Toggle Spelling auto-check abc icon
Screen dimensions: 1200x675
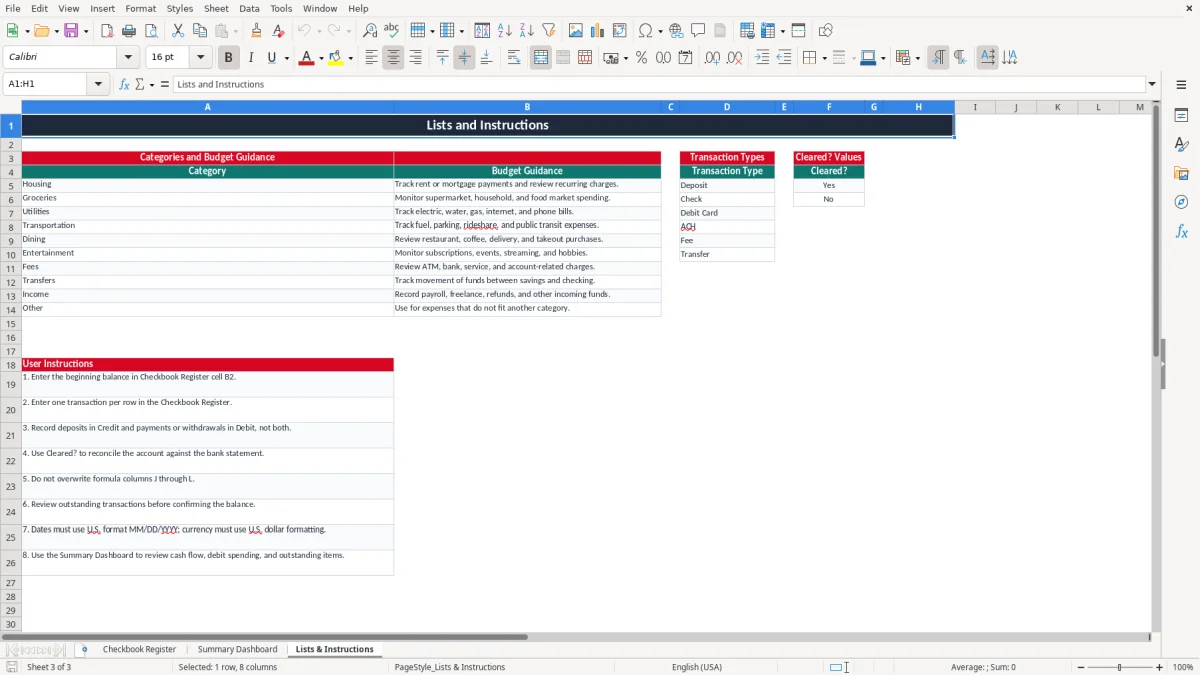click(392, 31)
